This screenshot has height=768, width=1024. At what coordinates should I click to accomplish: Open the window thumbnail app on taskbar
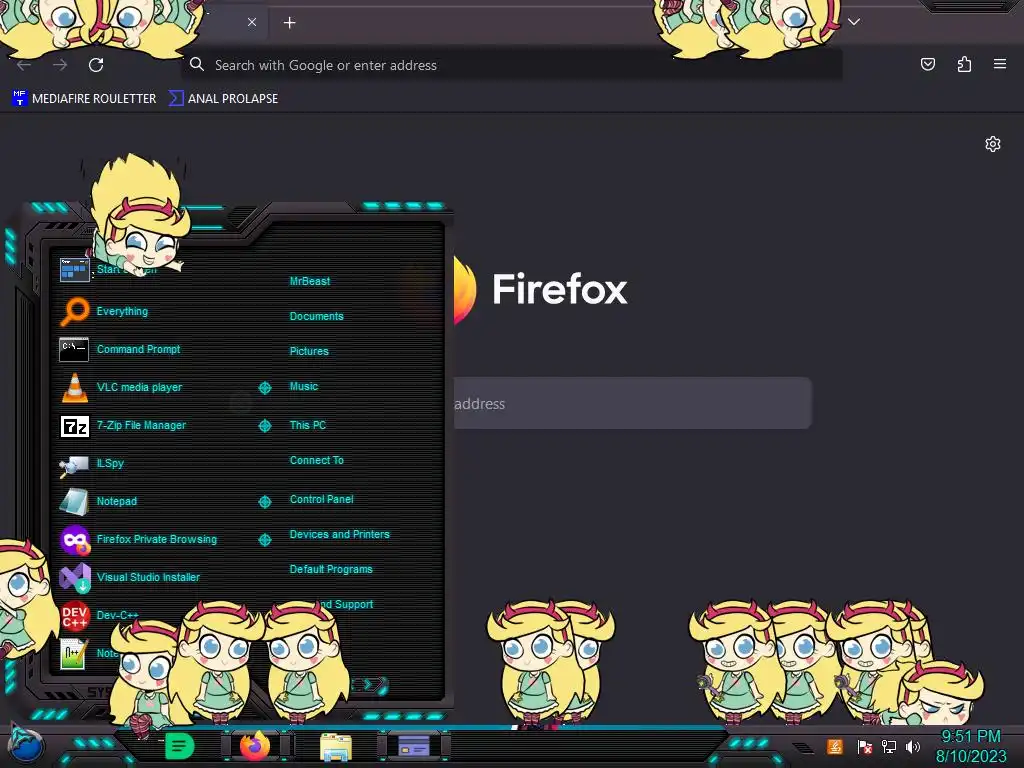pyautogui.click(x=414, y=745)
